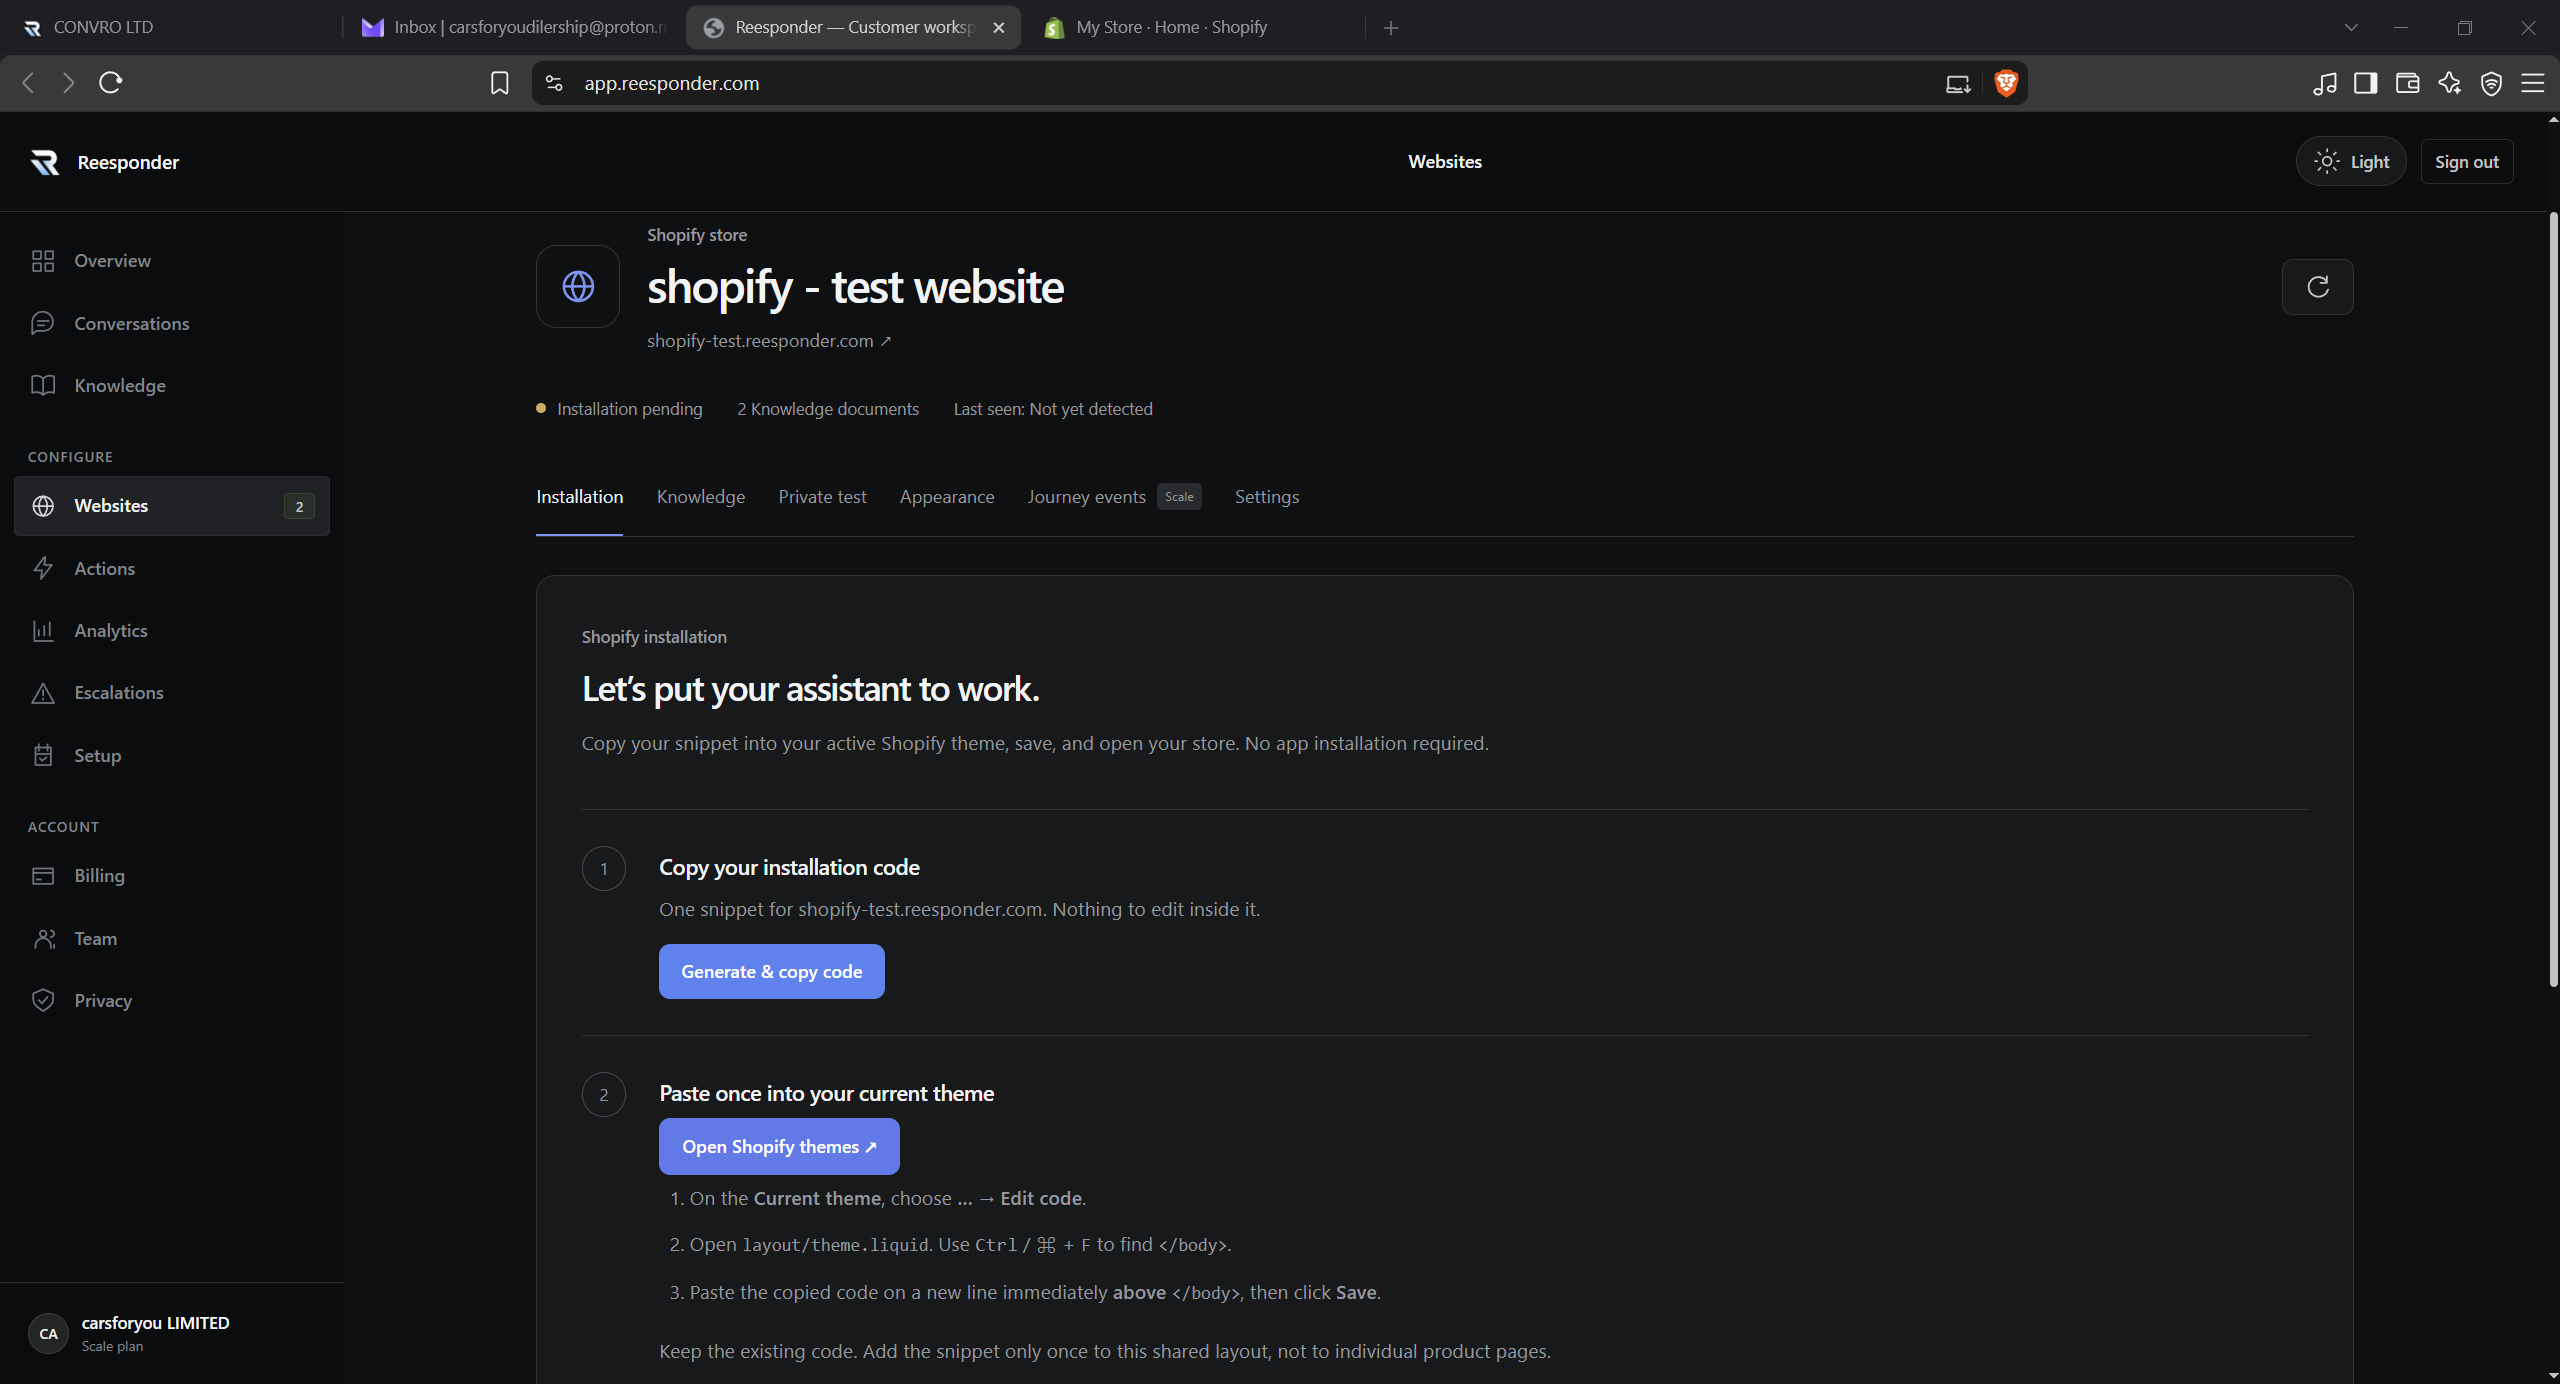2560x1384 pixels.
Task: Open the Journey events tab
Action: coord(1114,497)
